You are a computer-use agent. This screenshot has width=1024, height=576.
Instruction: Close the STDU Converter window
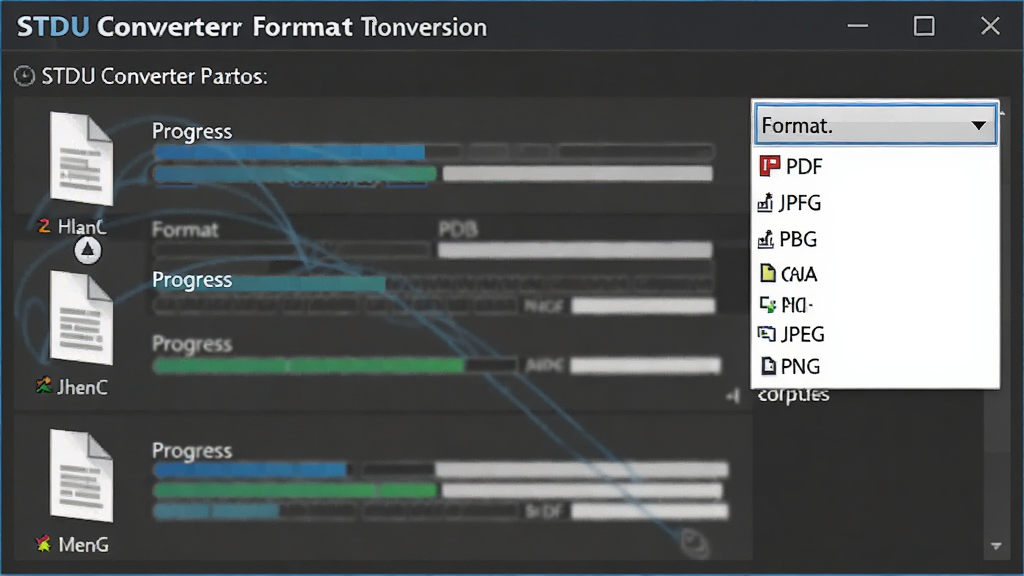tap(990, 26)
